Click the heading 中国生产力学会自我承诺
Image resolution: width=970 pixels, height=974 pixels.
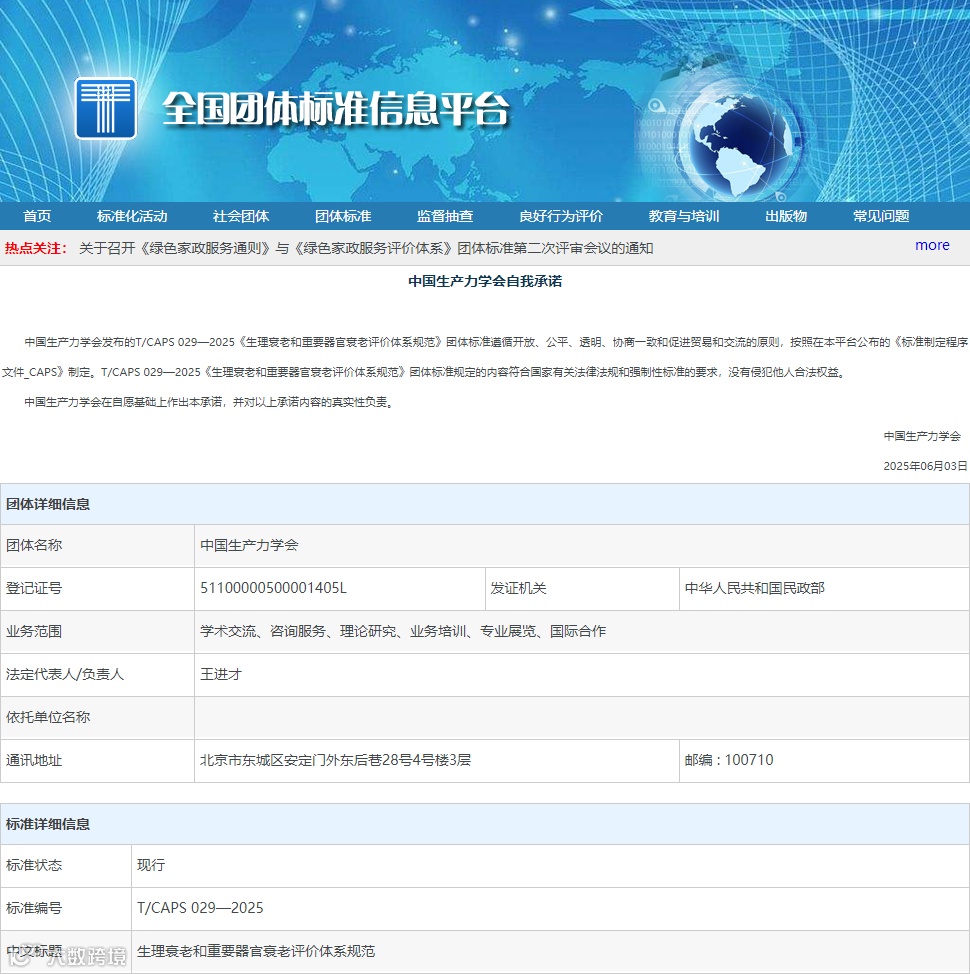(485, 281)
